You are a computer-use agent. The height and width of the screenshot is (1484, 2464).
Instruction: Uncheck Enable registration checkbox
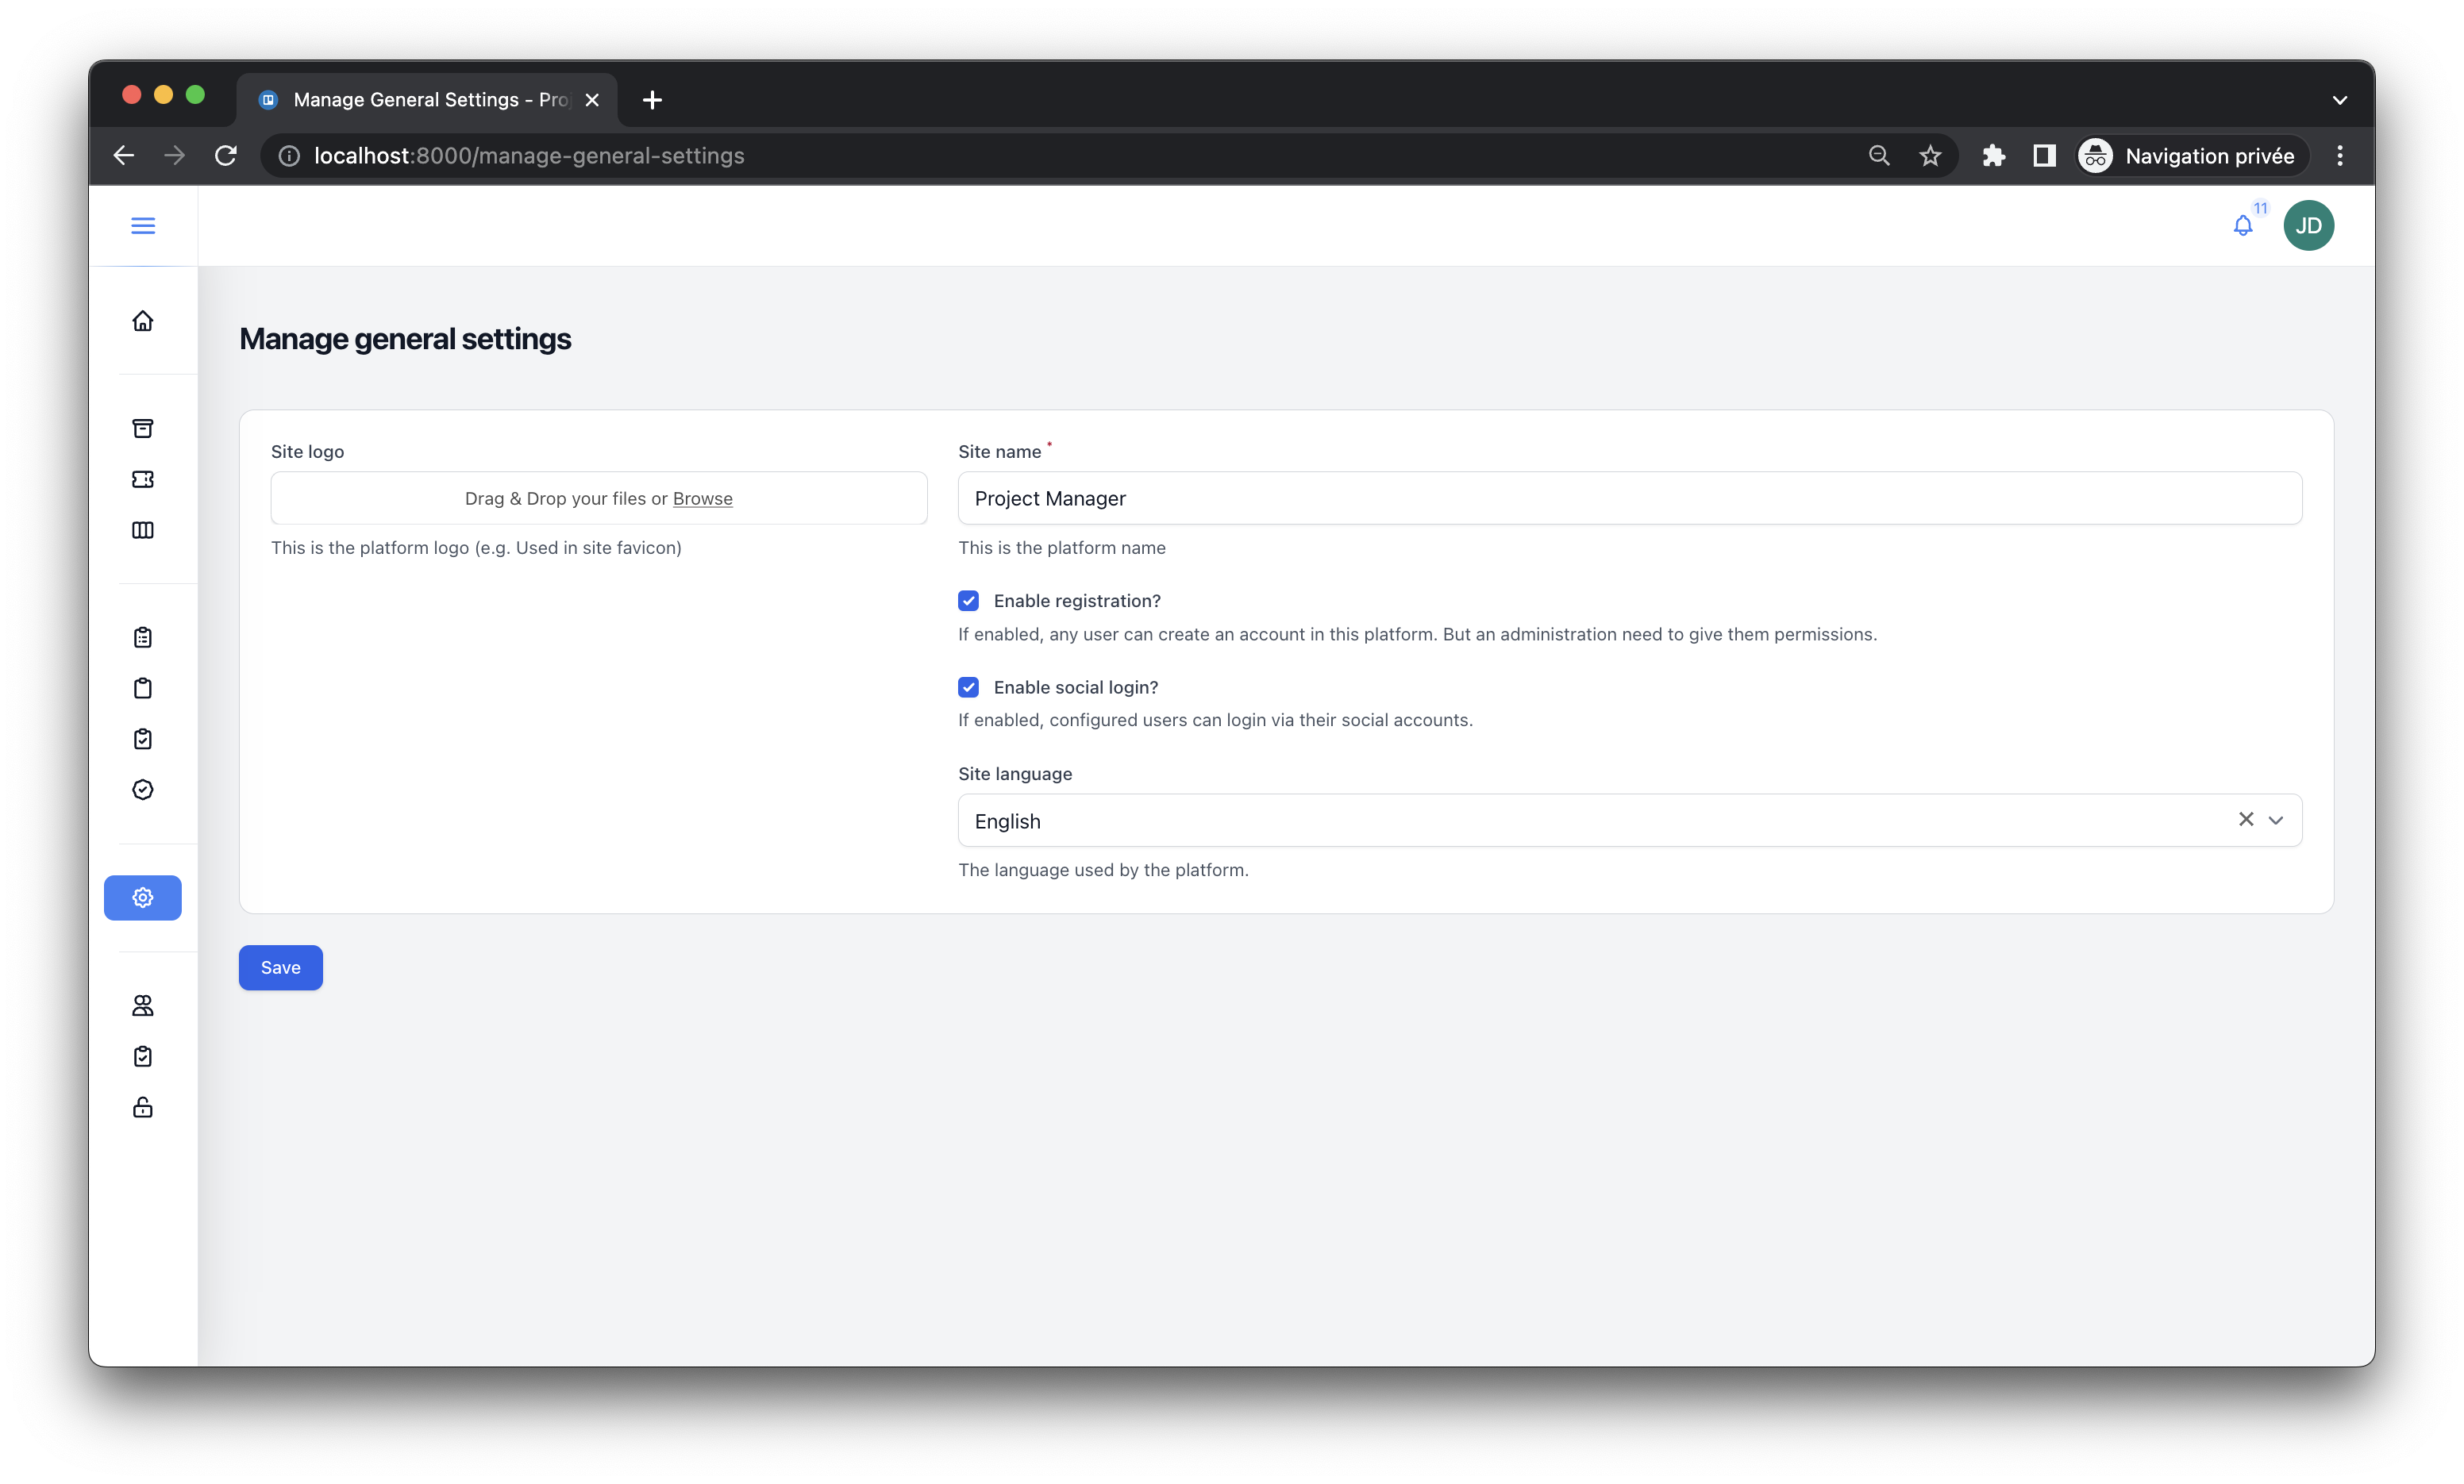pyautogui.click(x=968, y=601)
